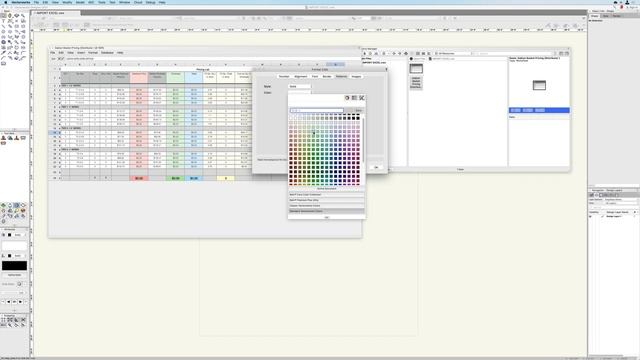Select the red $0.00 total cell in worksheet

point(139,178)
